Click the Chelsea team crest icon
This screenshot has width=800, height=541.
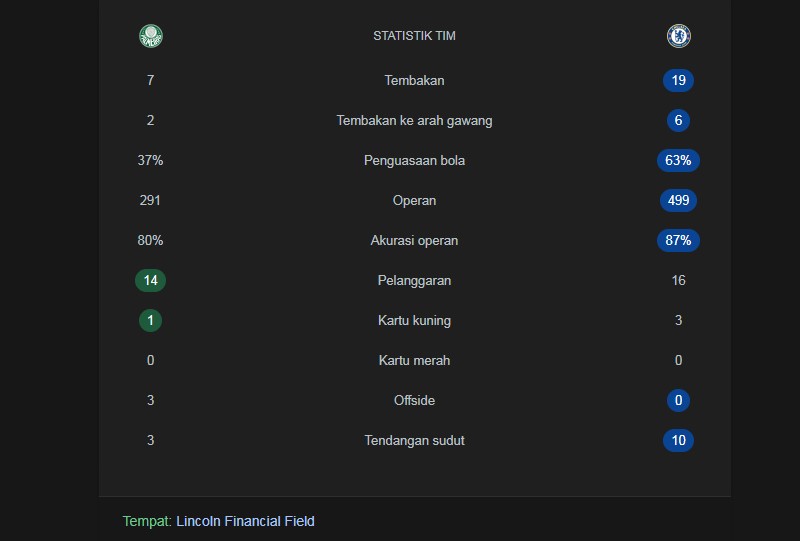click(x=679, y=36)
